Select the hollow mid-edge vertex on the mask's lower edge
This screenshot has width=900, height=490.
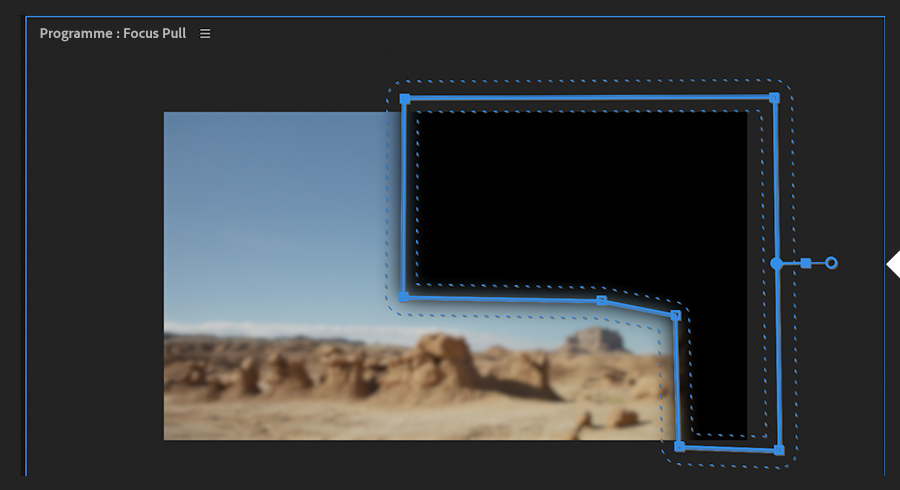click(x=601, y=301)
